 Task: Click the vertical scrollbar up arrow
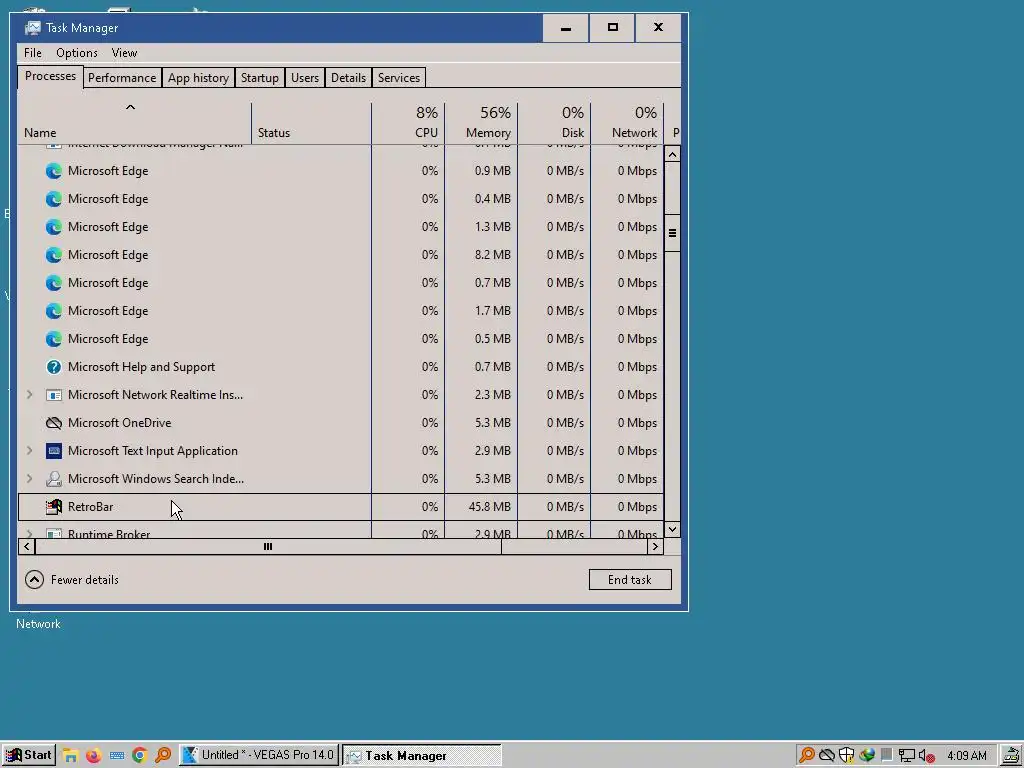[672, 154]
